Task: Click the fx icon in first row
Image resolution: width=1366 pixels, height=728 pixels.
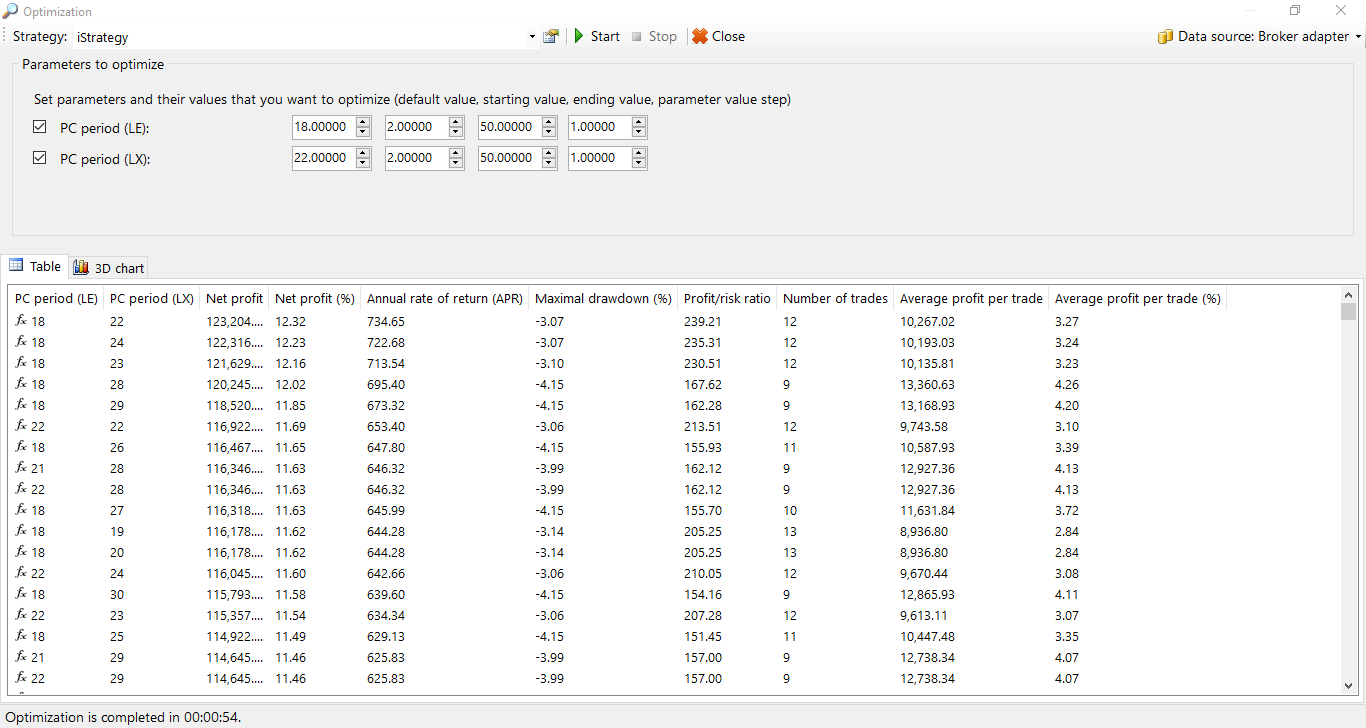Action: (21, 321)
